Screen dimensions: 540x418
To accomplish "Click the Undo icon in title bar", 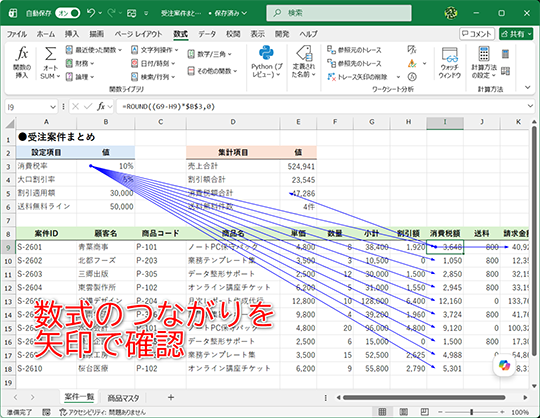I will (91, 13).
